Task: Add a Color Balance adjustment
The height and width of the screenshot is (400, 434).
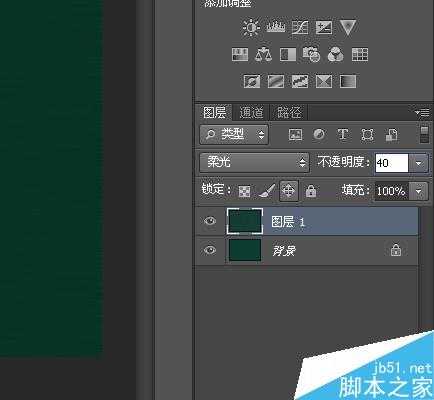Action: coord(263,54)
